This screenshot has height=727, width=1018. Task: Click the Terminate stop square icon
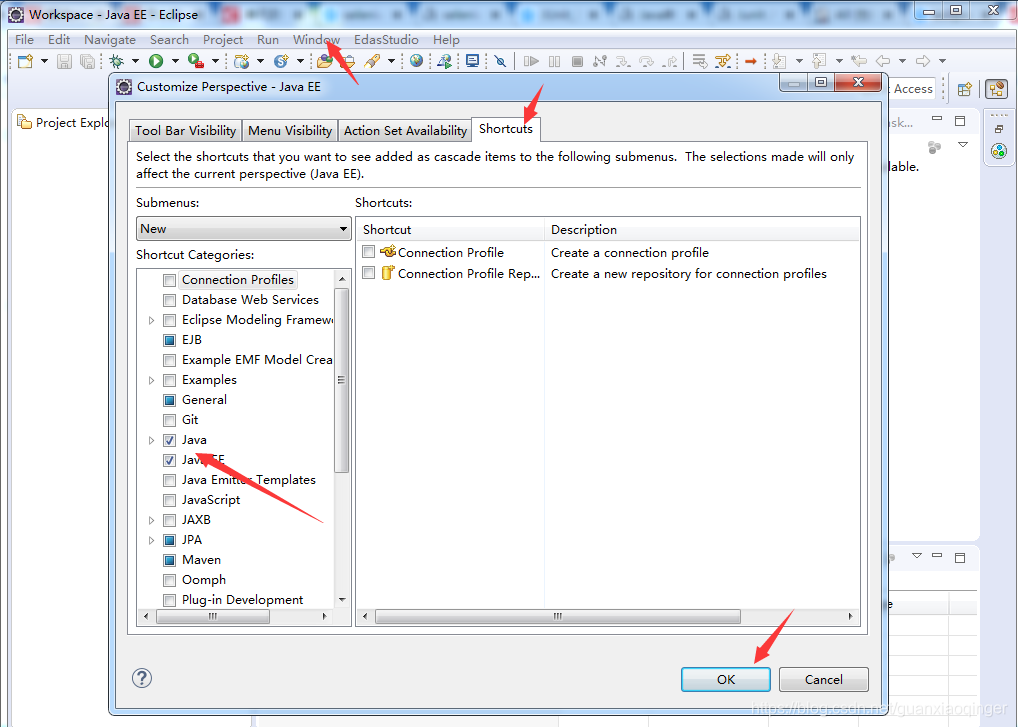tap(577, 61)
